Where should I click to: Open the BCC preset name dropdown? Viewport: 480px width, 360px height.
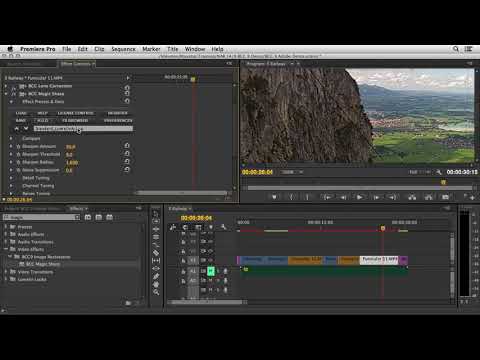83,129
